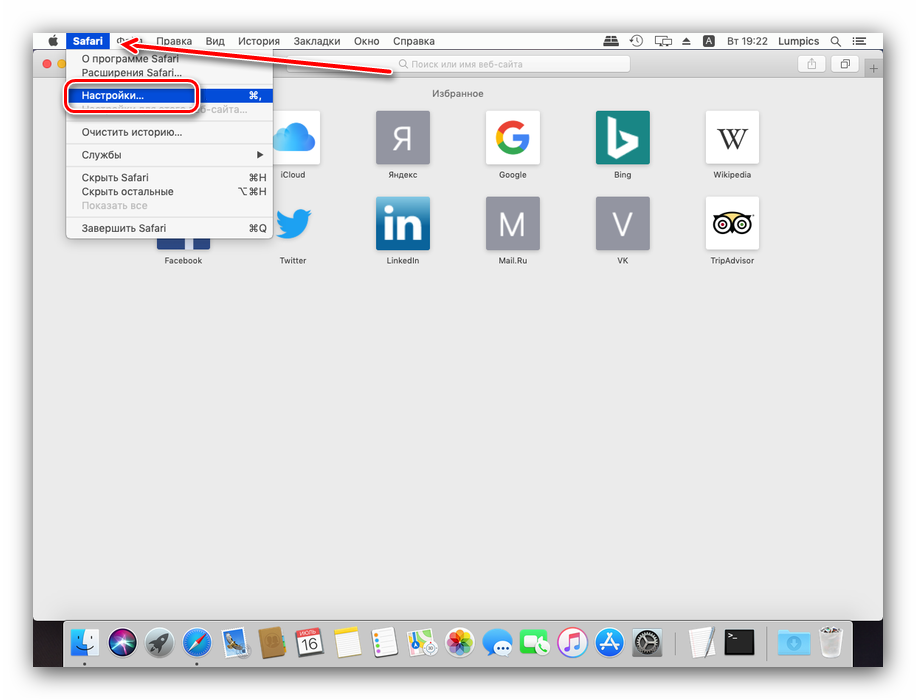916x700 pixels.
Task: Expand the Службы submenu
Action: [x=170, y=155]
